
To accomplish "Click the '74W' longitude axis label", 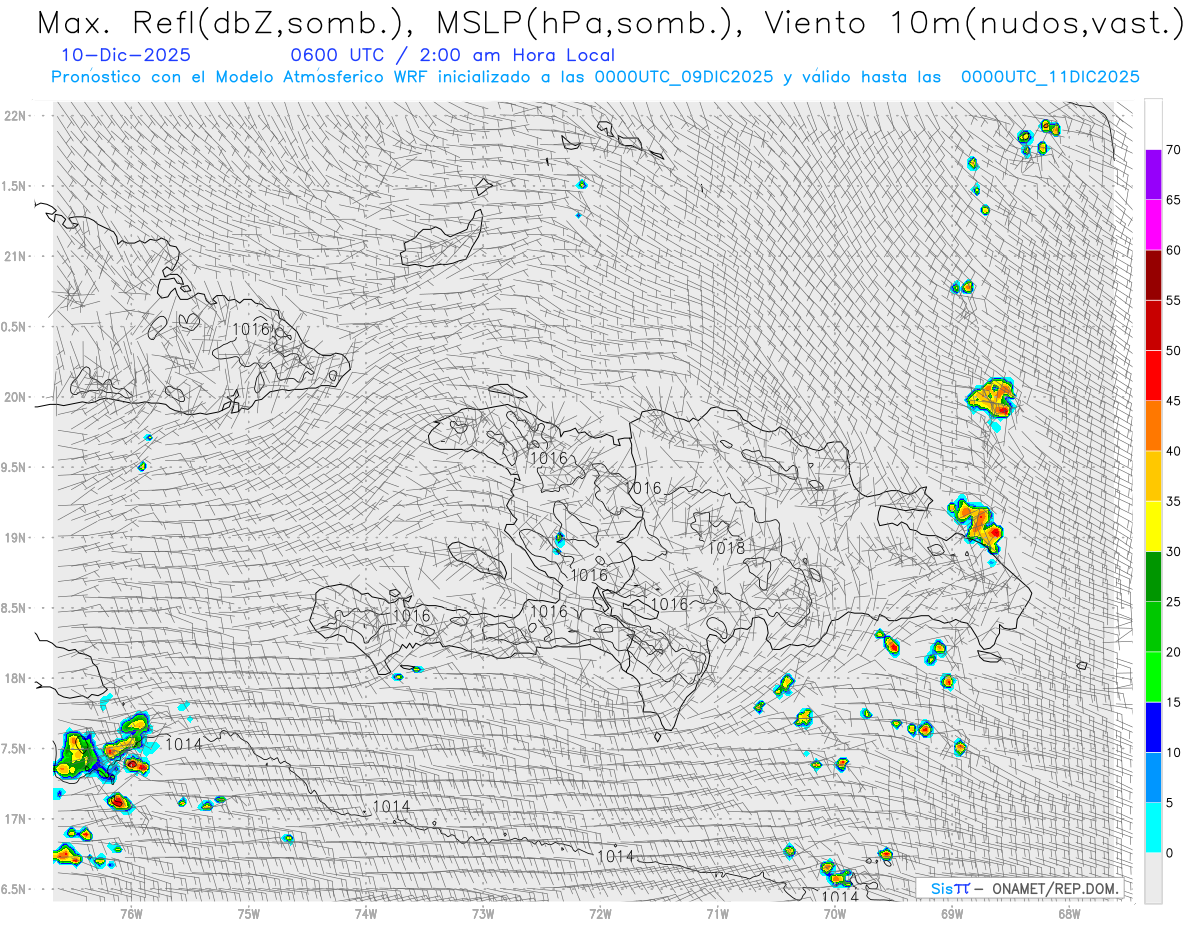I will [366, 913].
